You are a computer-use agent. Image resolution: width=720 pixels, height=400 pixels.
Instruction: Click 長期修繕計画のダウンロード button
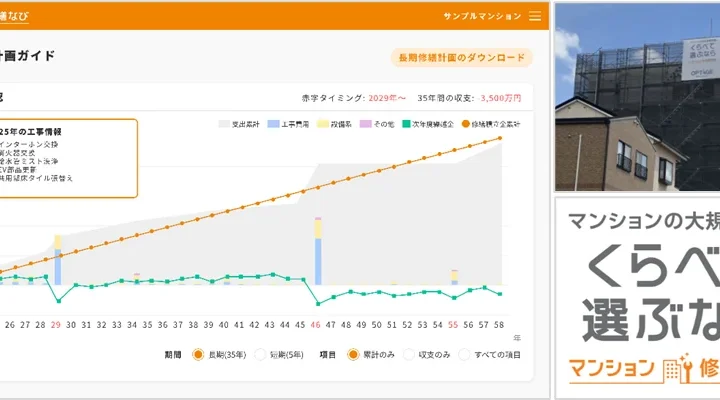coord(461,58)
